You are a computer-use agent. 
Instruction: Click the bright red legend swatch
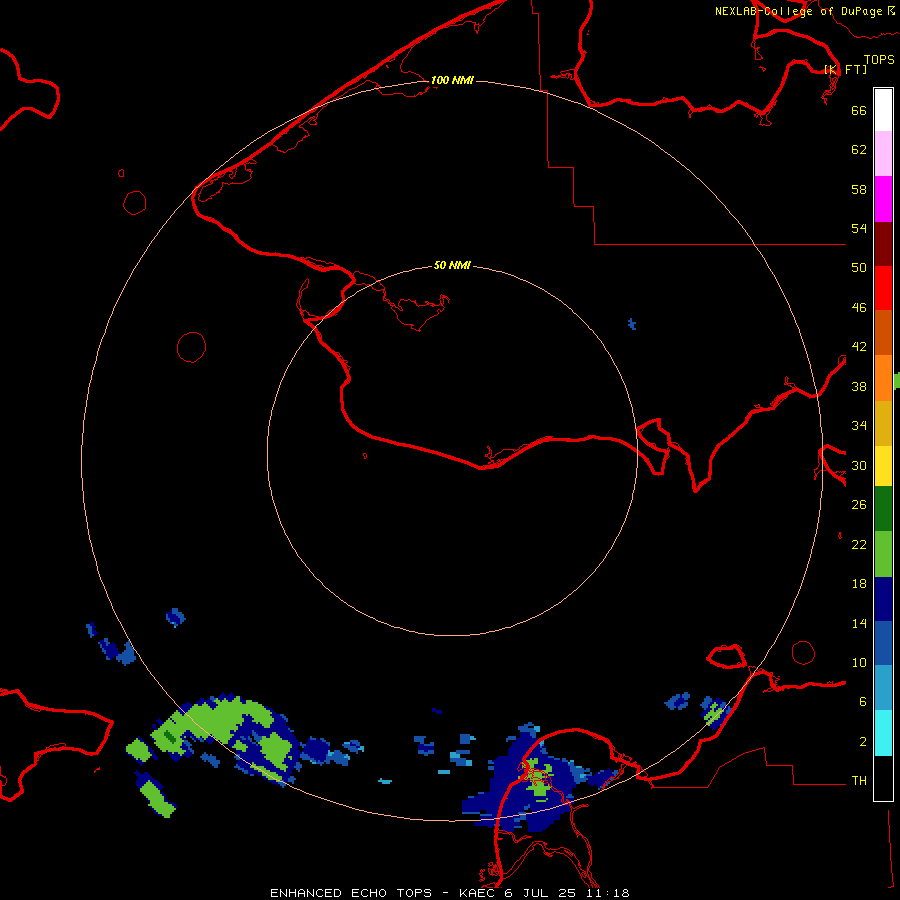coord(883,288)
